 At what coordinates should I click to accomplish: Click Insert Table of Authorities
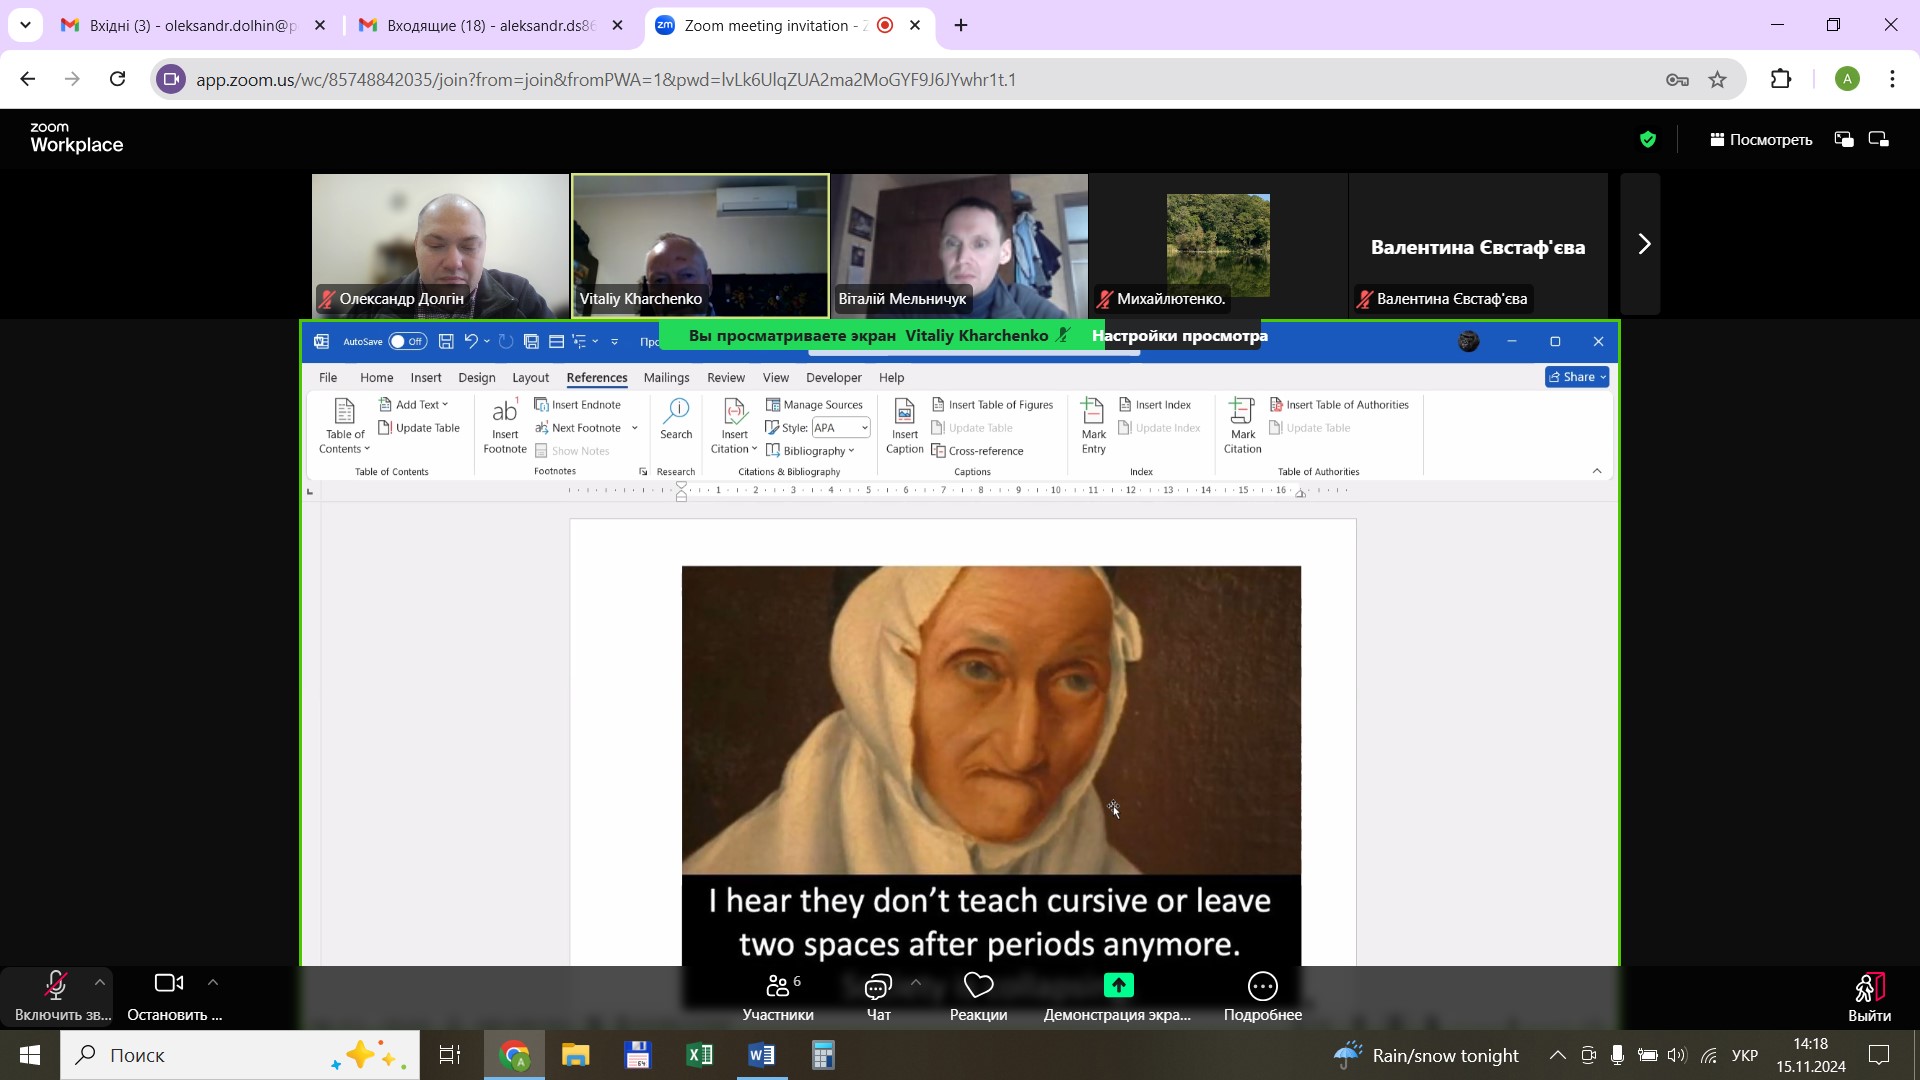1339,405
